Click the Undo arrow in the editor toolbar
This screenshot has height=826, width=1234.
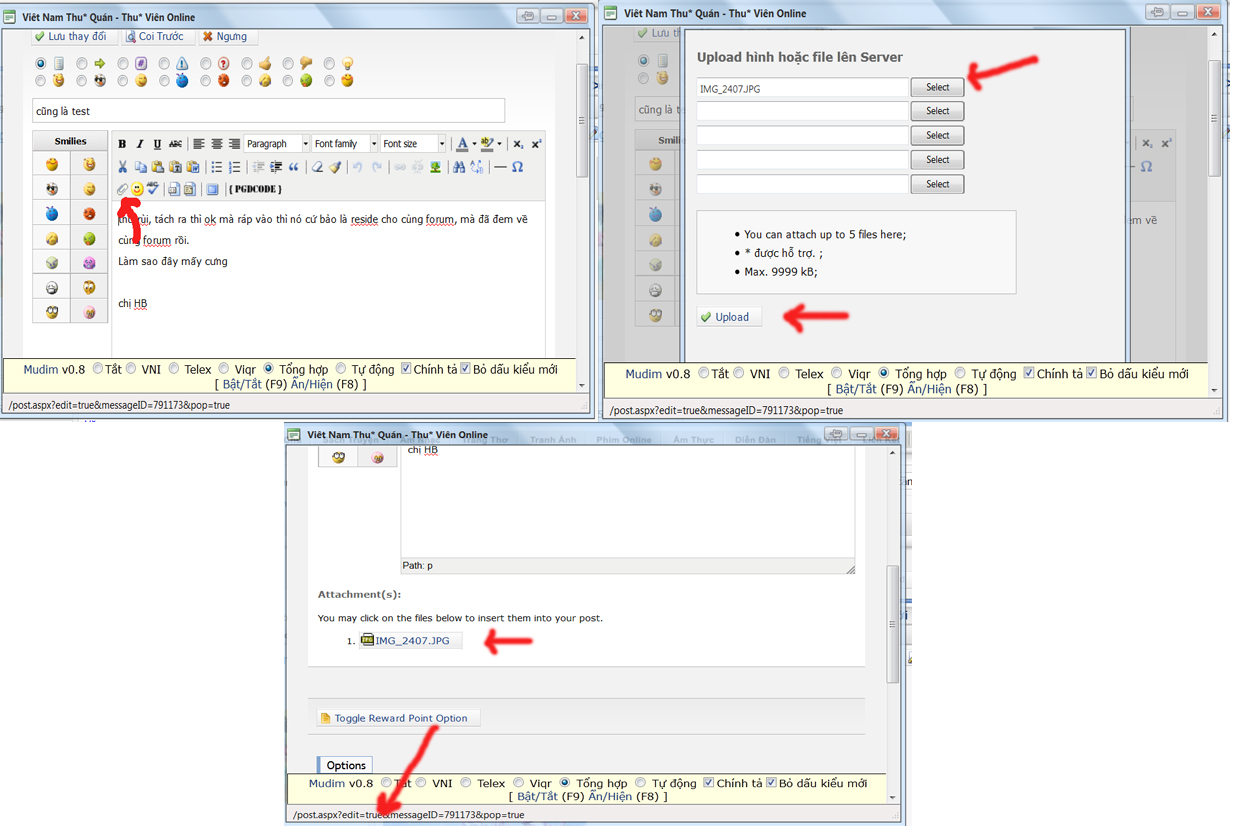[x=358, y=167]
